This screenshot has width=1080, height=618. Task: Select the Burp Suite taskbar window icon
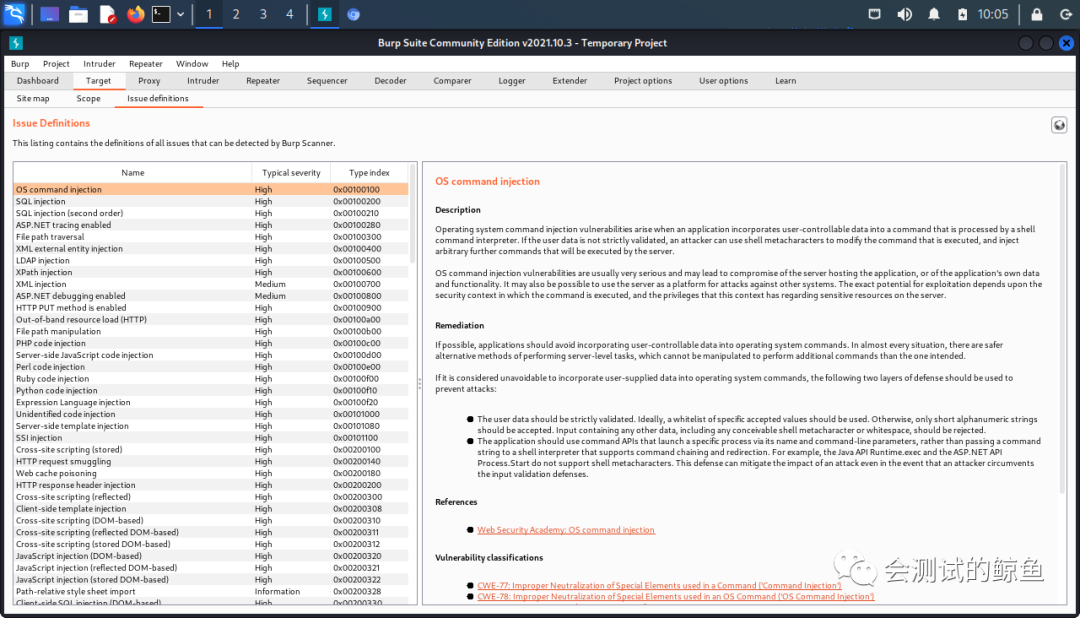(324, 14)
